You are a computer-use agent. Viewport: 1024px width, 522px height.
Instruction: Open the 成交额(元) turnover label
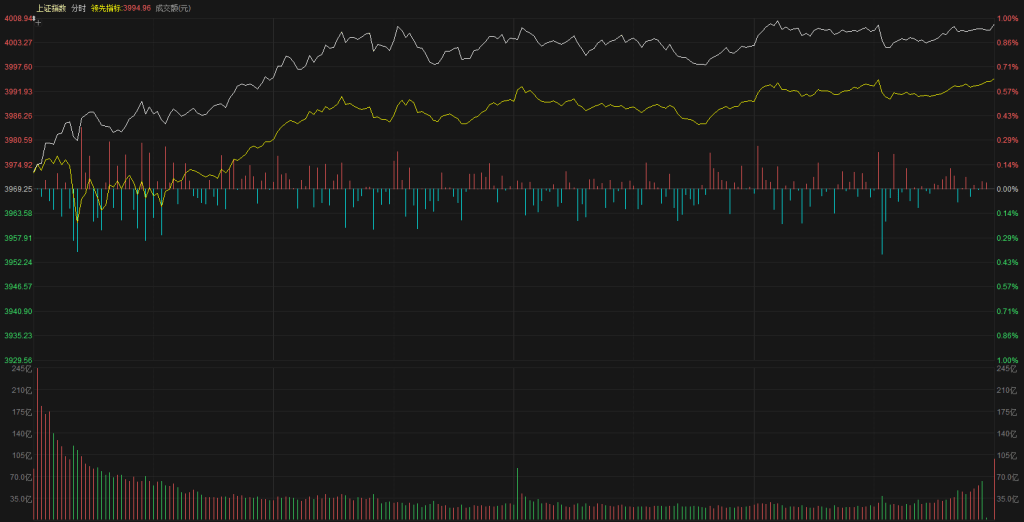(173, 8)
